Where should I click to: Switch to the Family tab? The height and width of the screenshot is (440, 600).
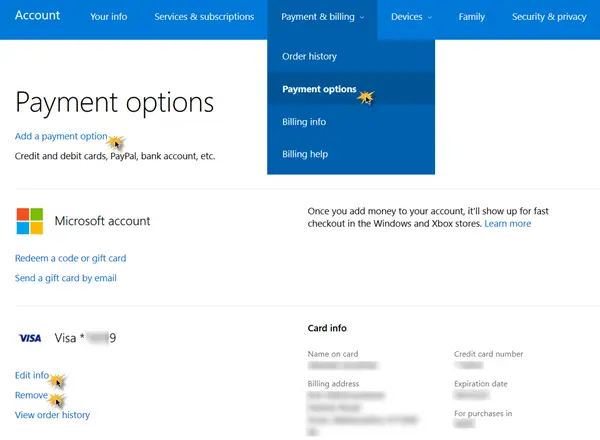click(x=472, y=17)
